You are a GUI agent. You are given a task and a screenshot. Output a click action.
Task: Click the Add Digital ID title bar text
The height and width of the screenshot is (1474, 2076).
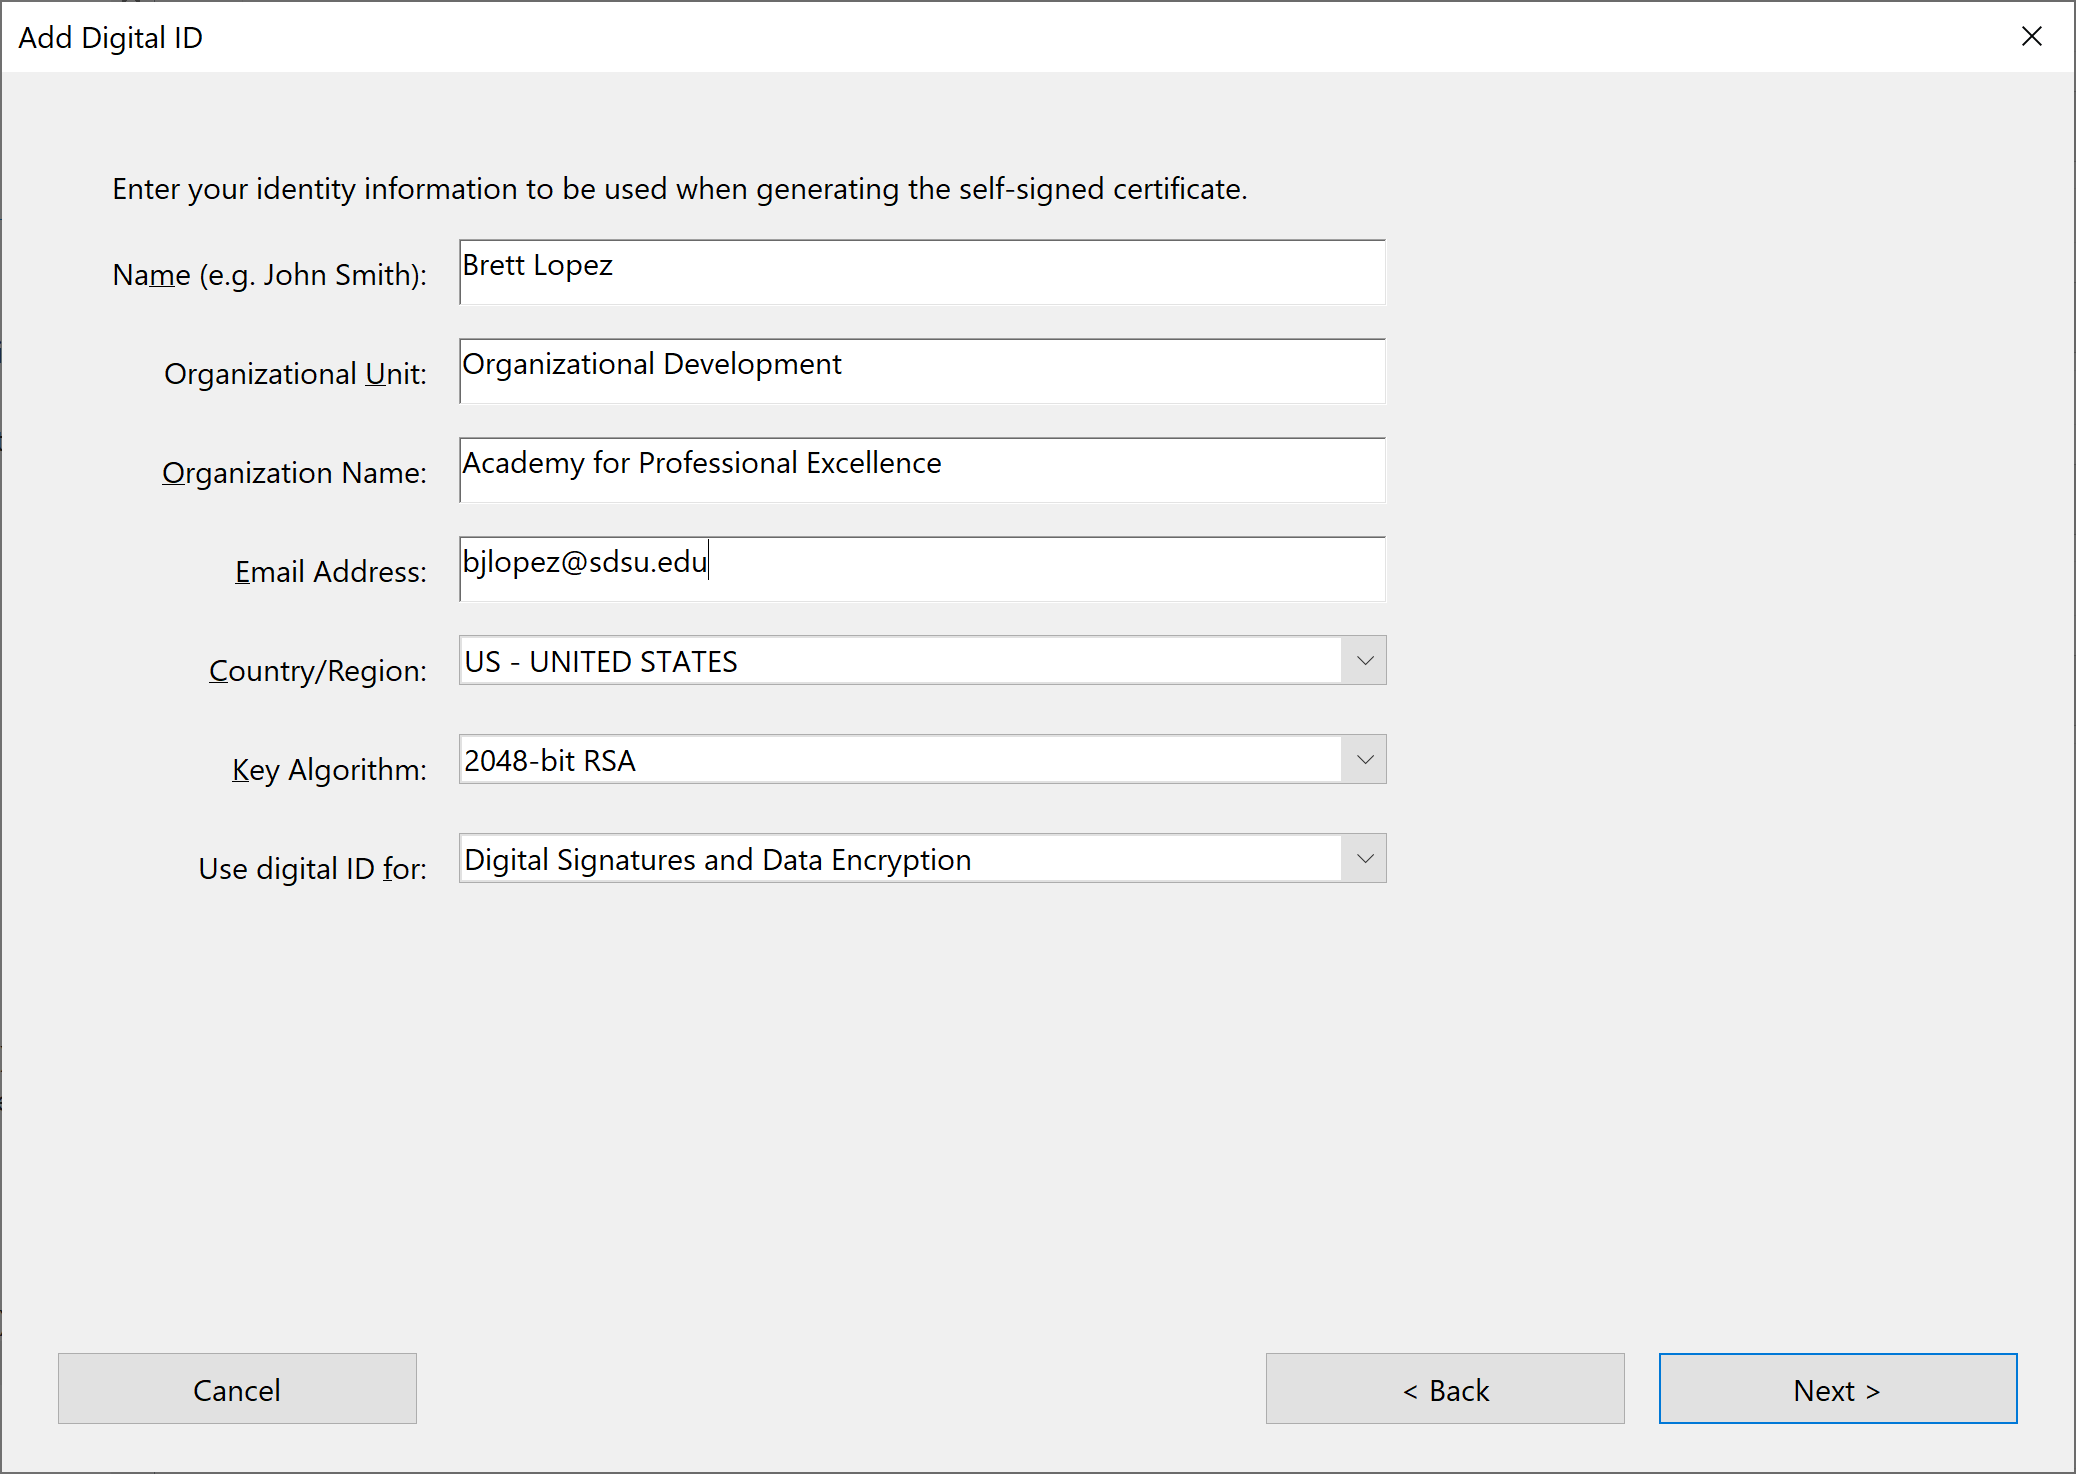coord(110,38)
